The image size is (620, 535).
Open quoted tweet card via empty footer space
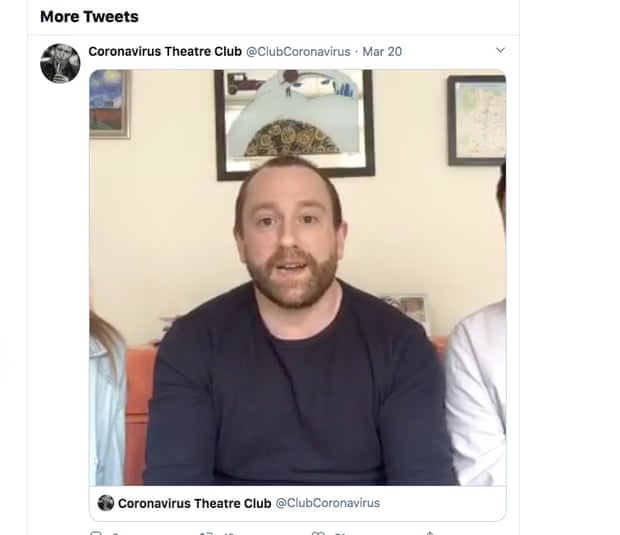pyautogui.click(x=443, y=503)
